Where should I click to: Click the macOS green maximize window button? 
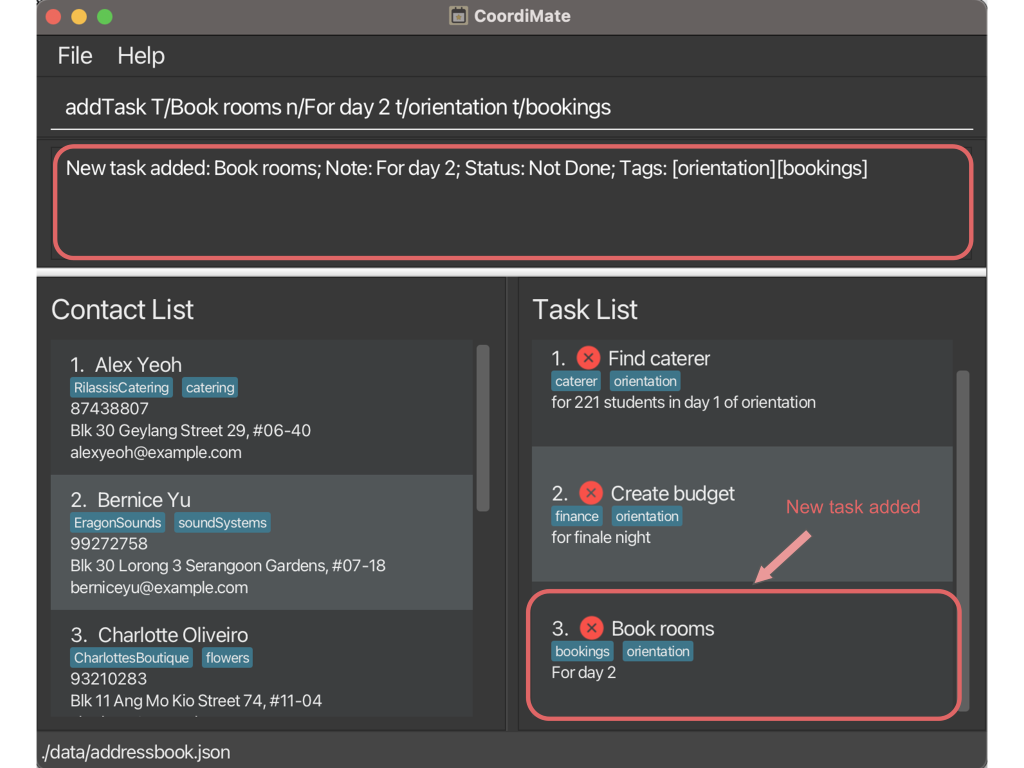(x=104, y=17)
